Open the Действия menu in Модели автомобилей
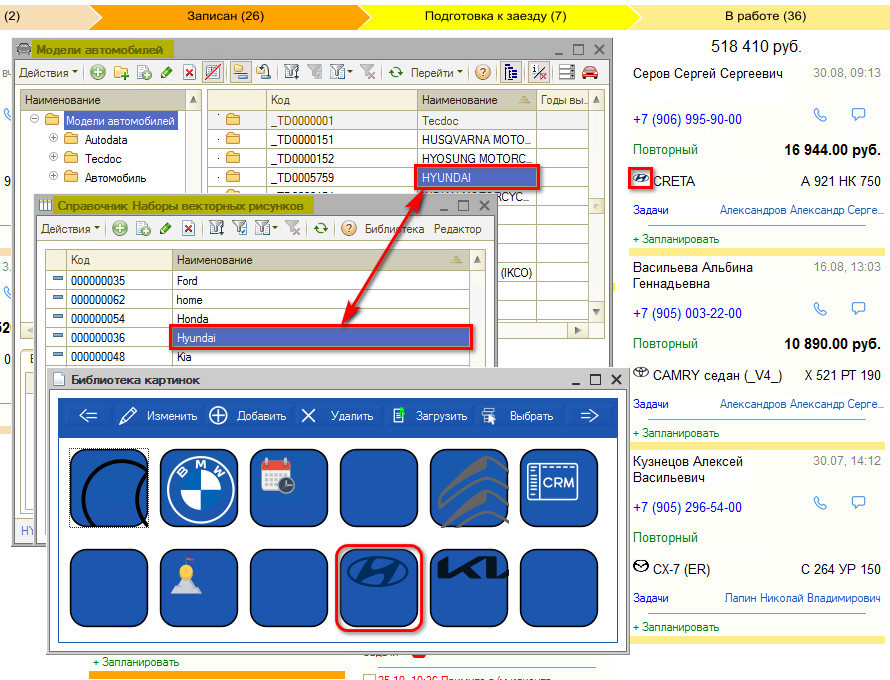 pyautogui.click(x=48, y=72)
